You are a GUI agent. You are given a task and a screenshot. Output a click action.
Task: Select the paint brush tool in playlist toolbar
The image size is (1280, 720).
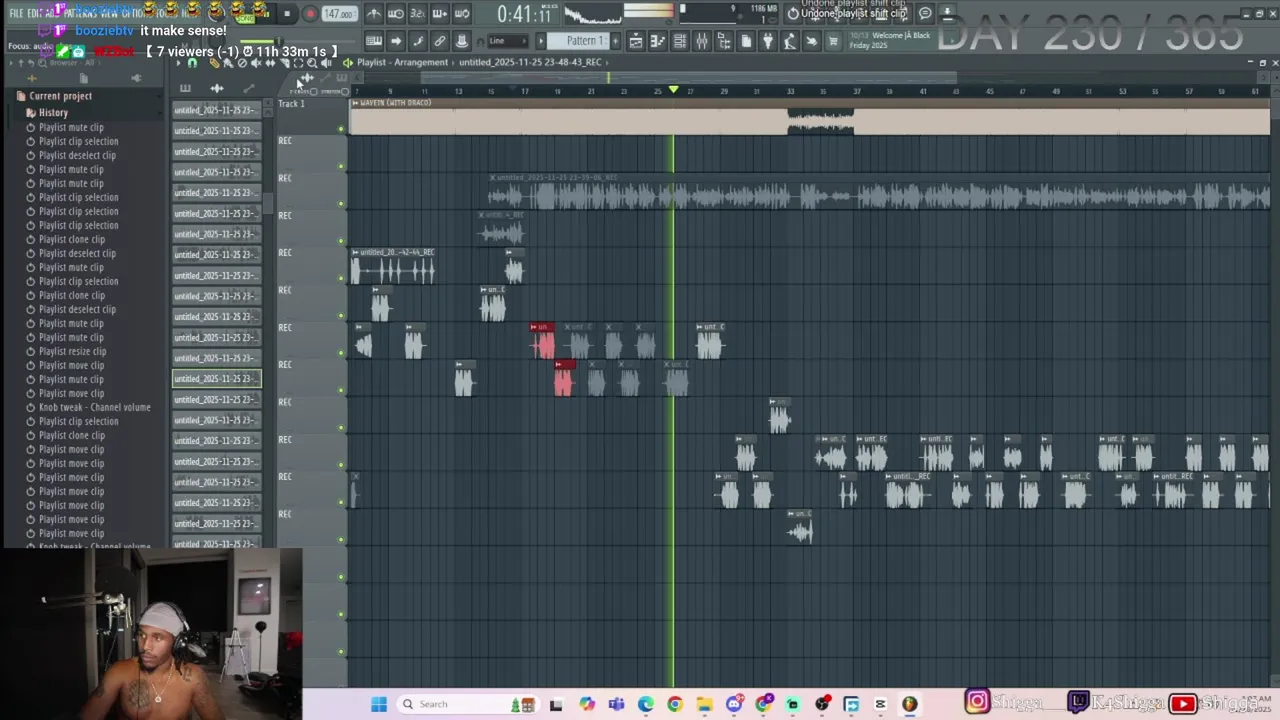click(x=229, y=63)
